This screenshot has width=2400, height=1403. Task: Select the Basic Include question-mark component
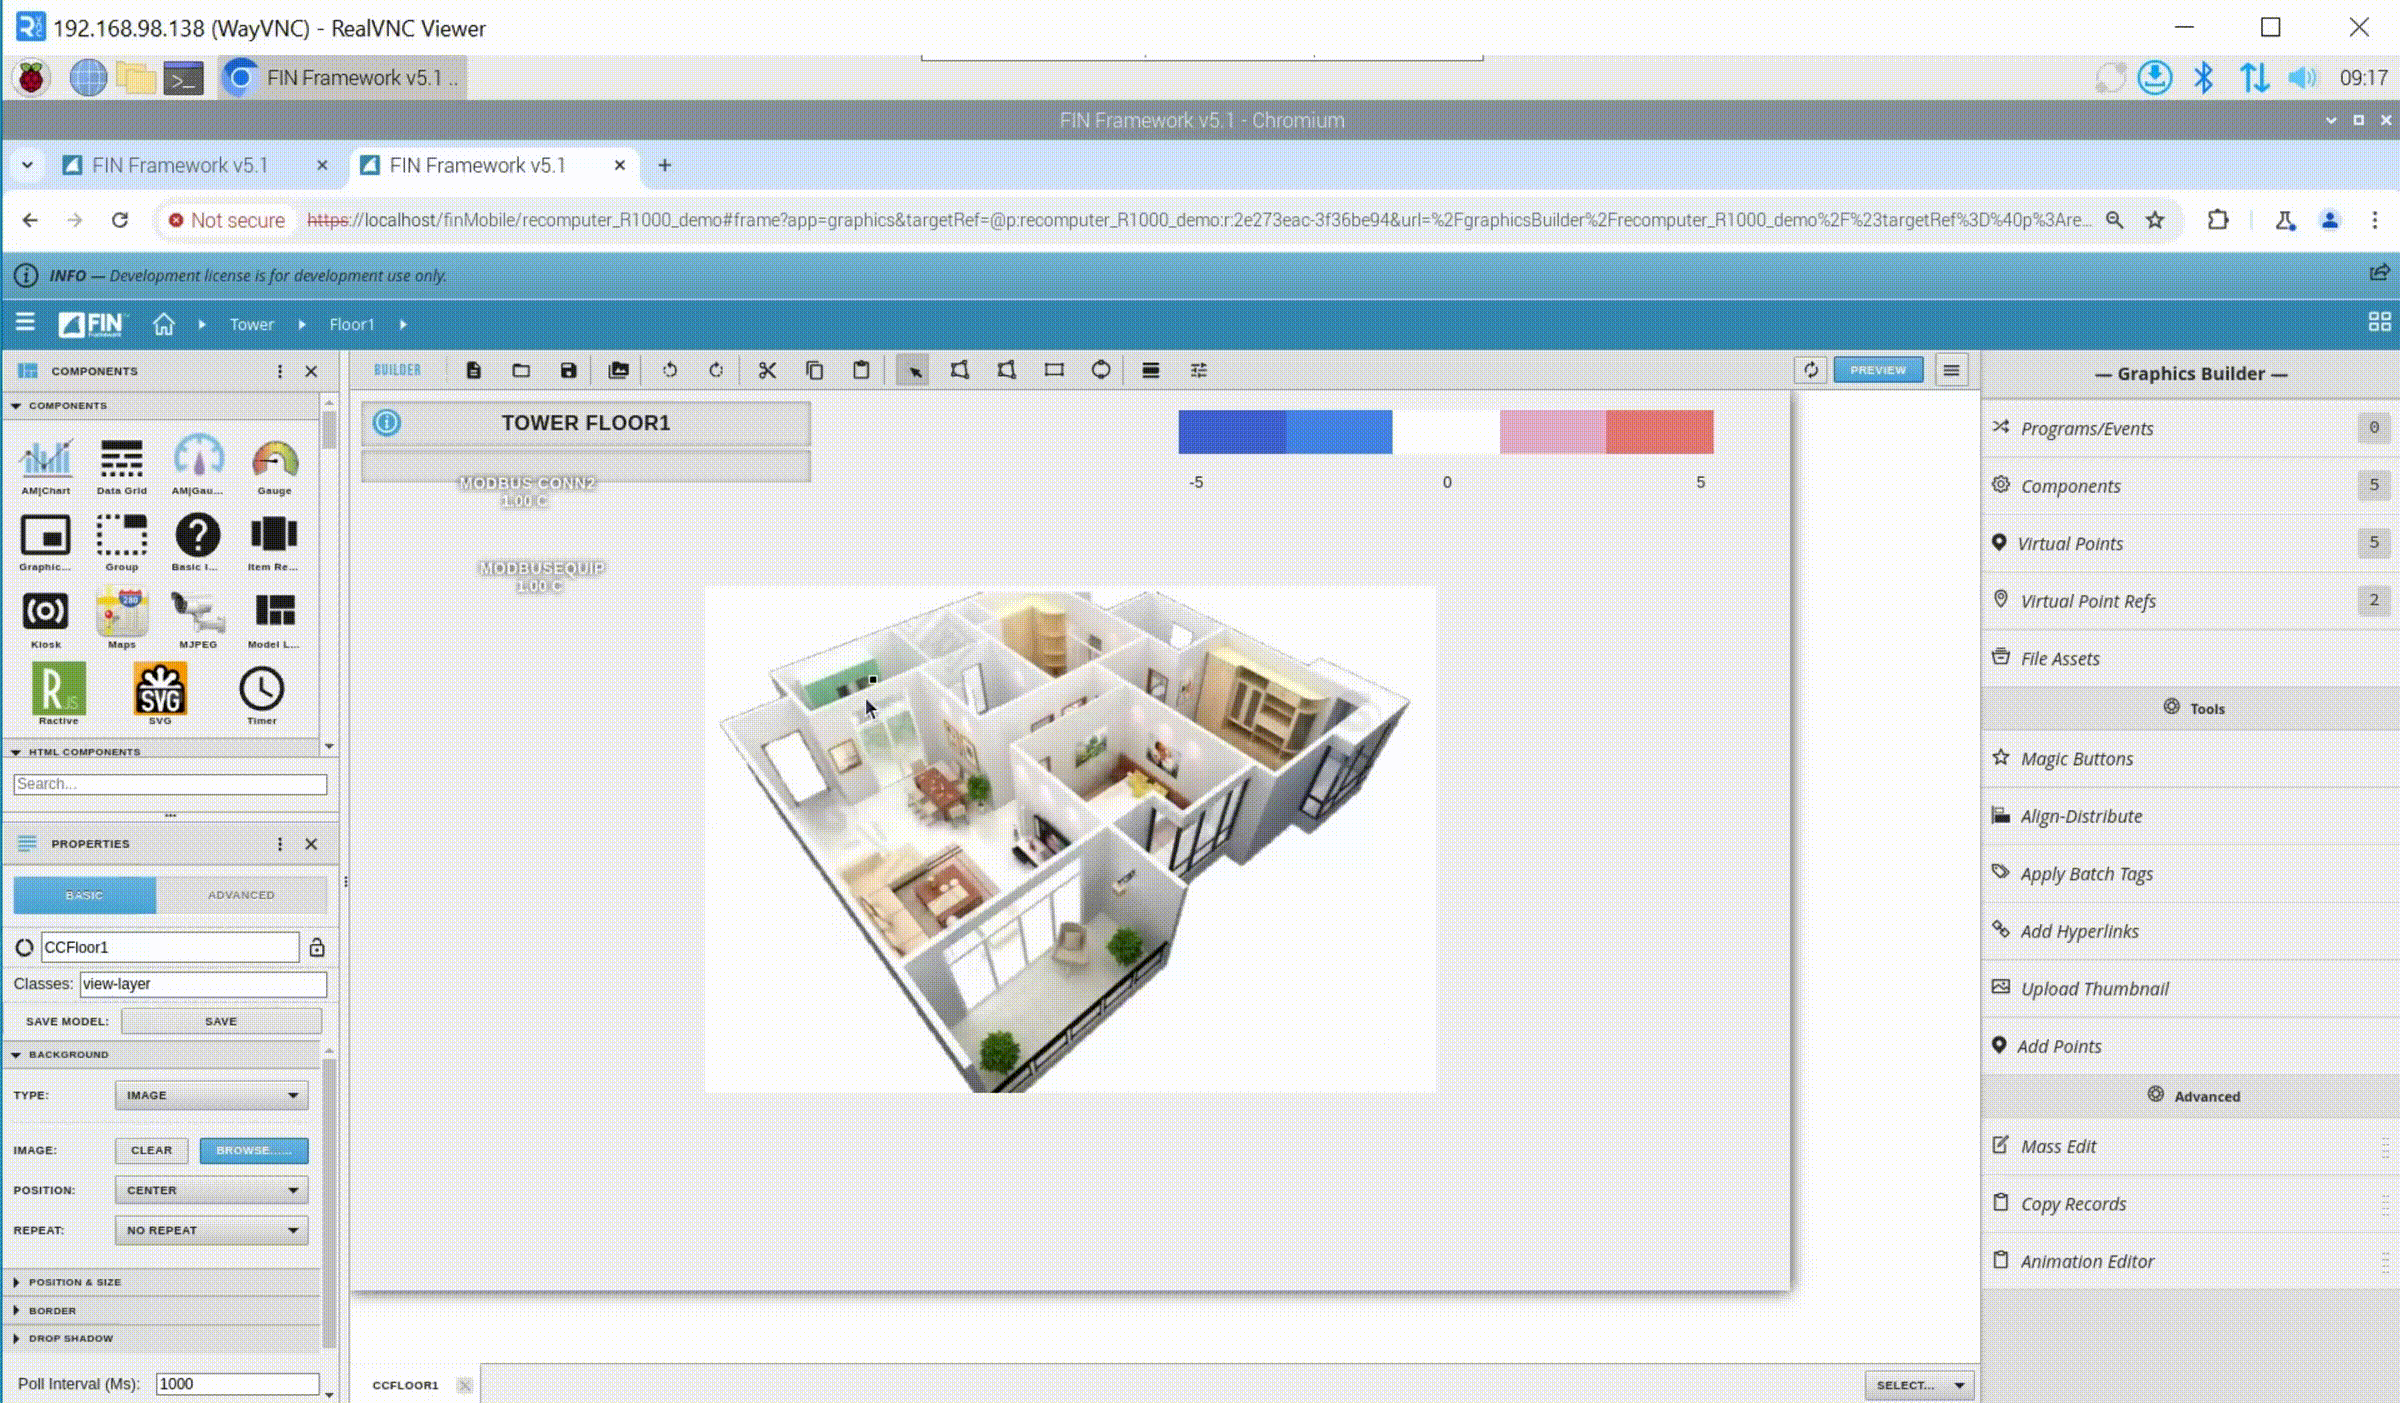pos(198,541)
